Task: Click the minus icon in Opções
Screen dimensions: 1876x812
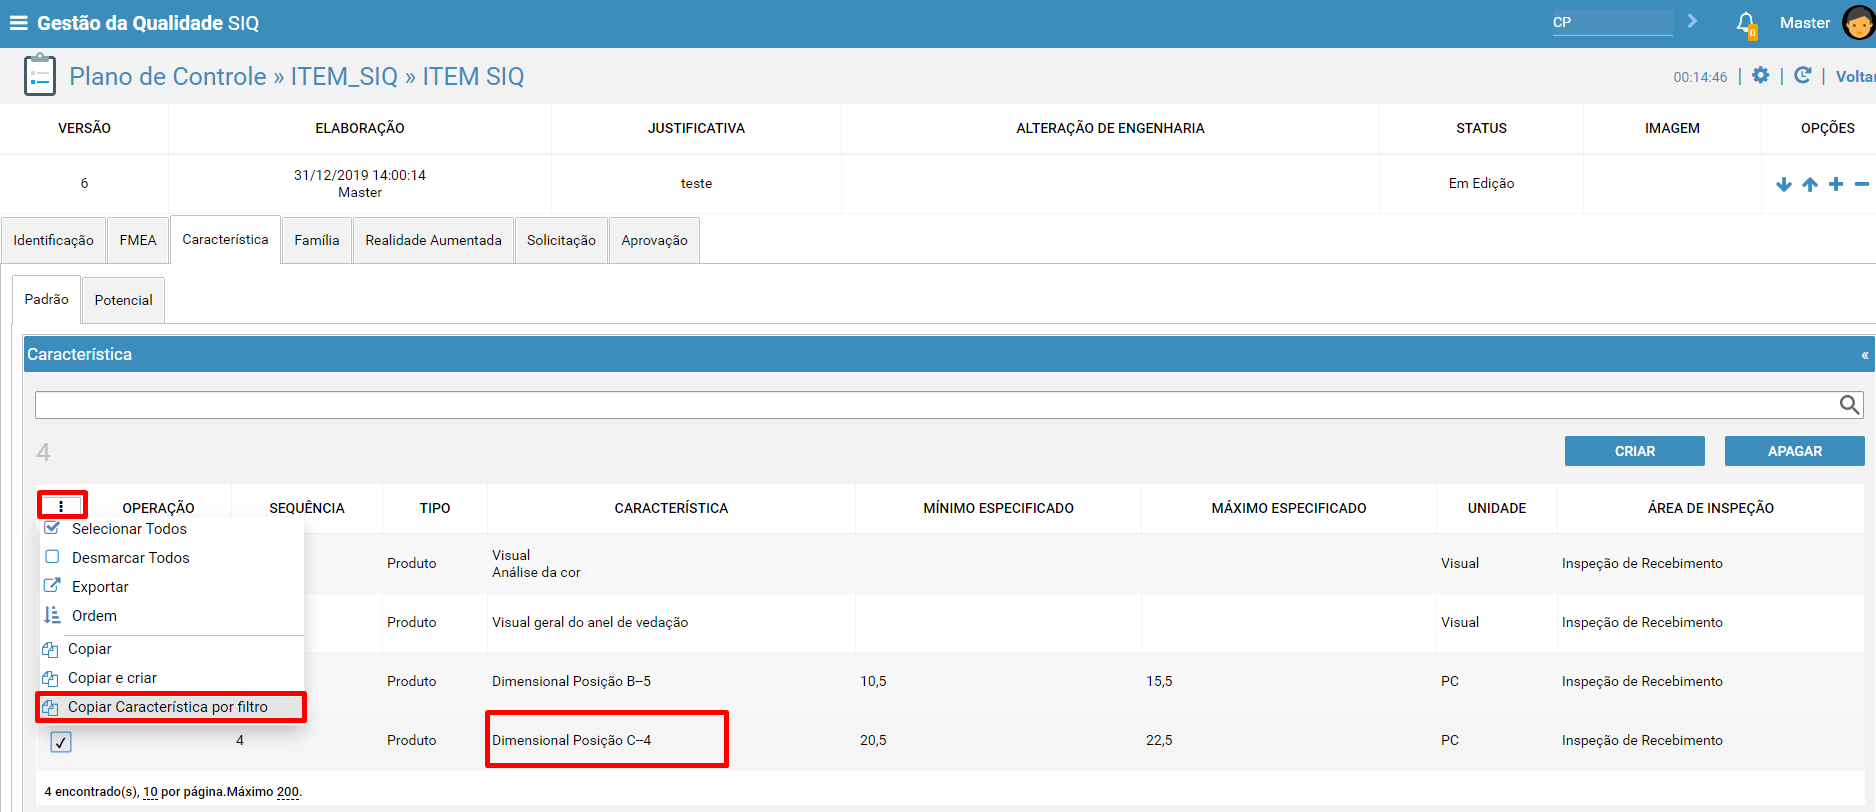Action: tap(1862, 184)
